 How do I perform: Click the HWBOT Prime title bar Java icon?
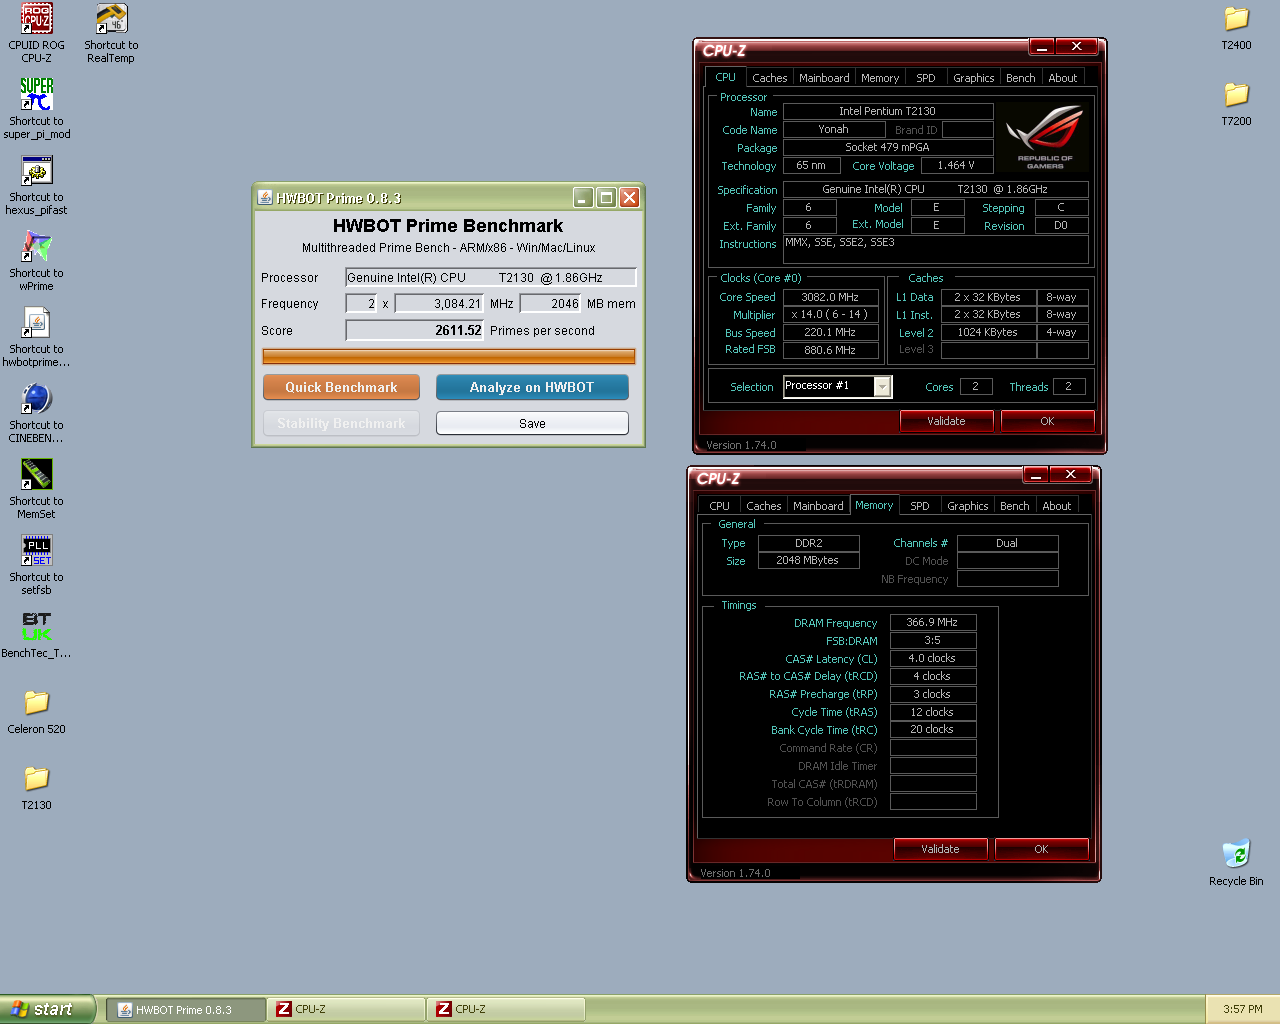(265, 198)
